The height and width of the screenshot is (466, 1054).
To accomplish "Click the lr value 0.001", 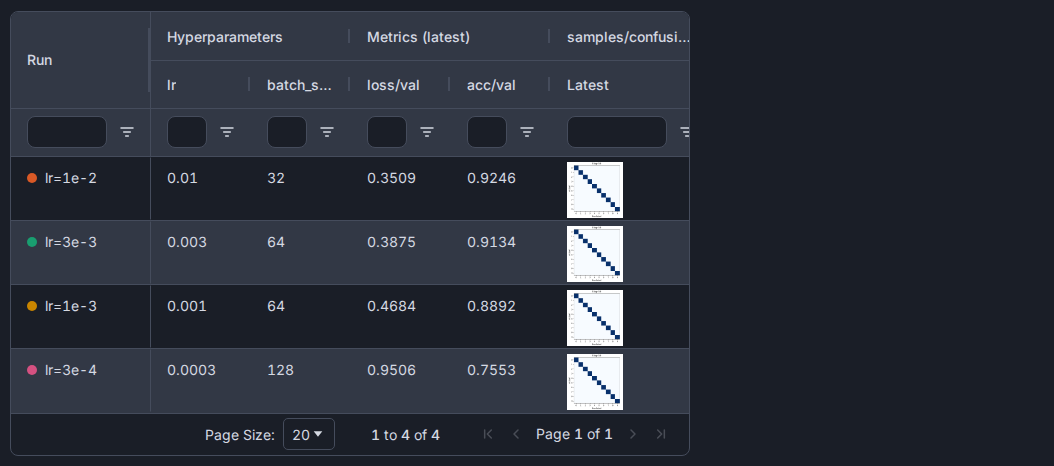I will [187, 306].
